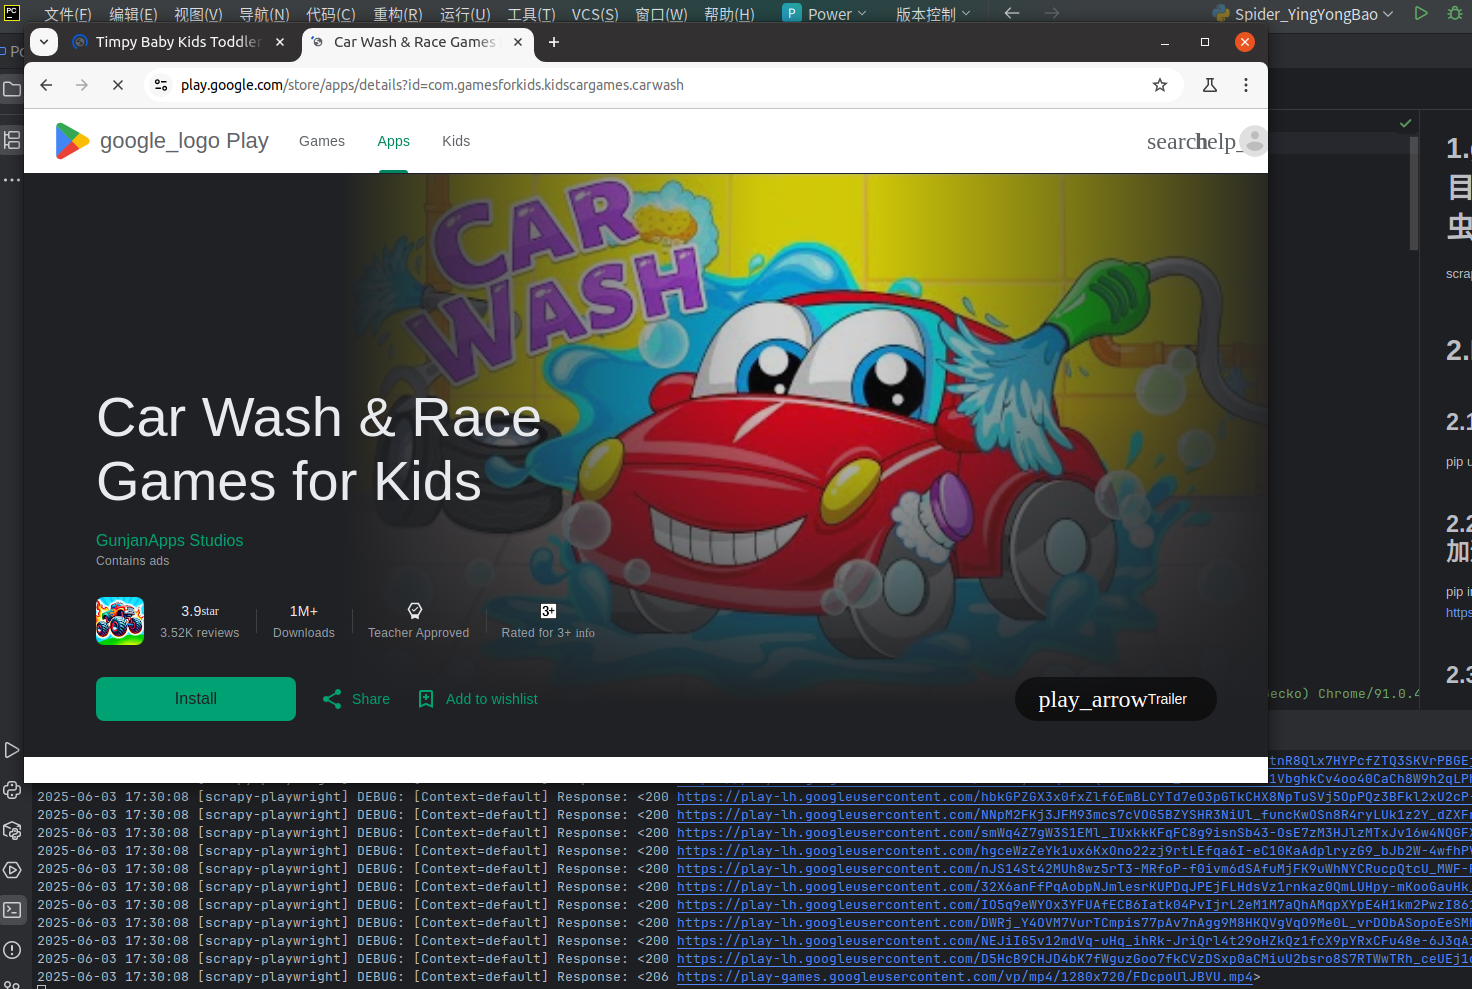
Task: Expand version control 版本控制 dropdown
Action: pos(933,14)
